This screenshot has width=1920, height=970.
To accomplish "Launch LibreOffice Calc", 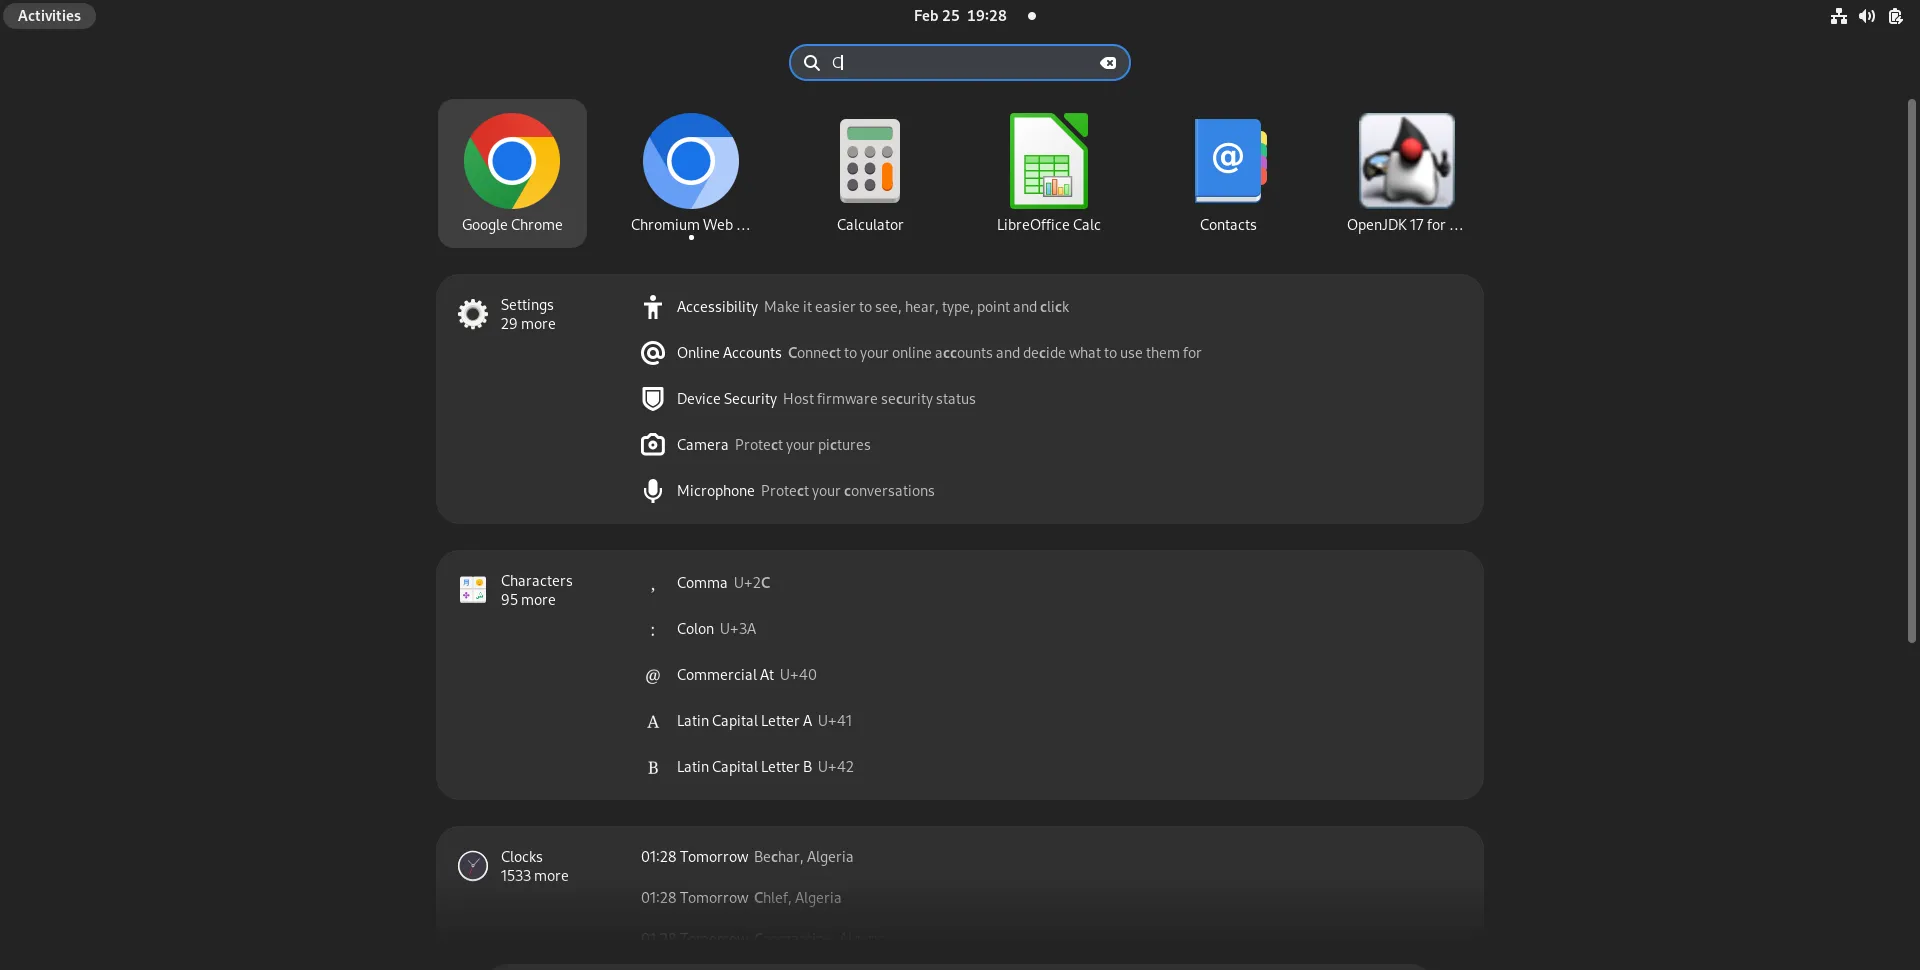I will 1048,173.
